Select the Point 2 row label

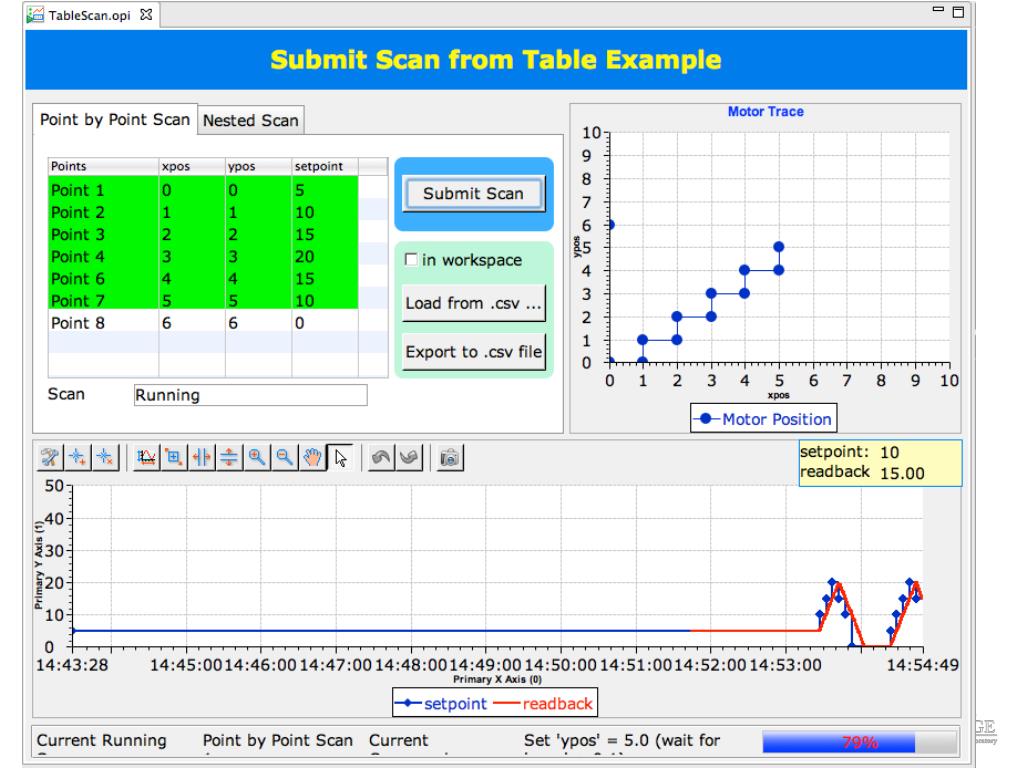pyautogui.click(x=78, y=212)
